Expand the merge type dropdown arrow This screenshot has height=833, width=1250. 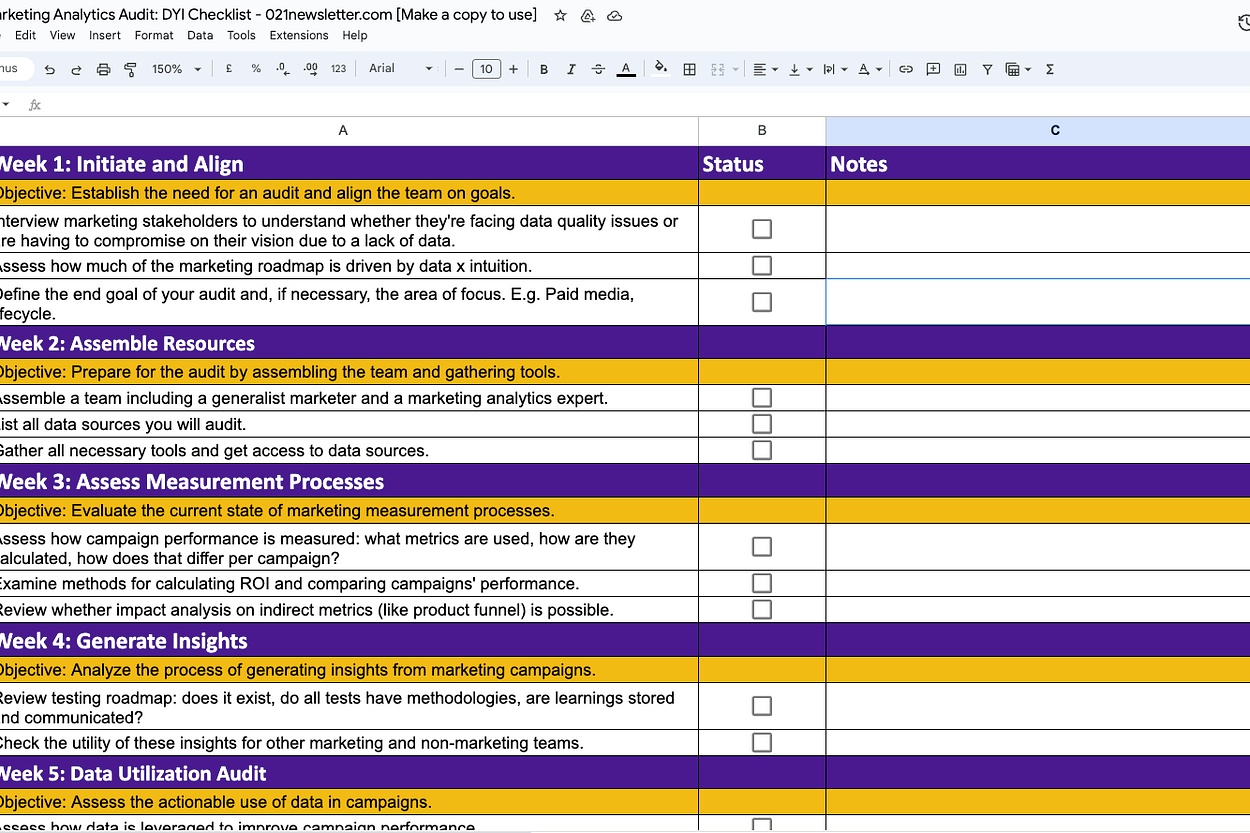point(736,69)
